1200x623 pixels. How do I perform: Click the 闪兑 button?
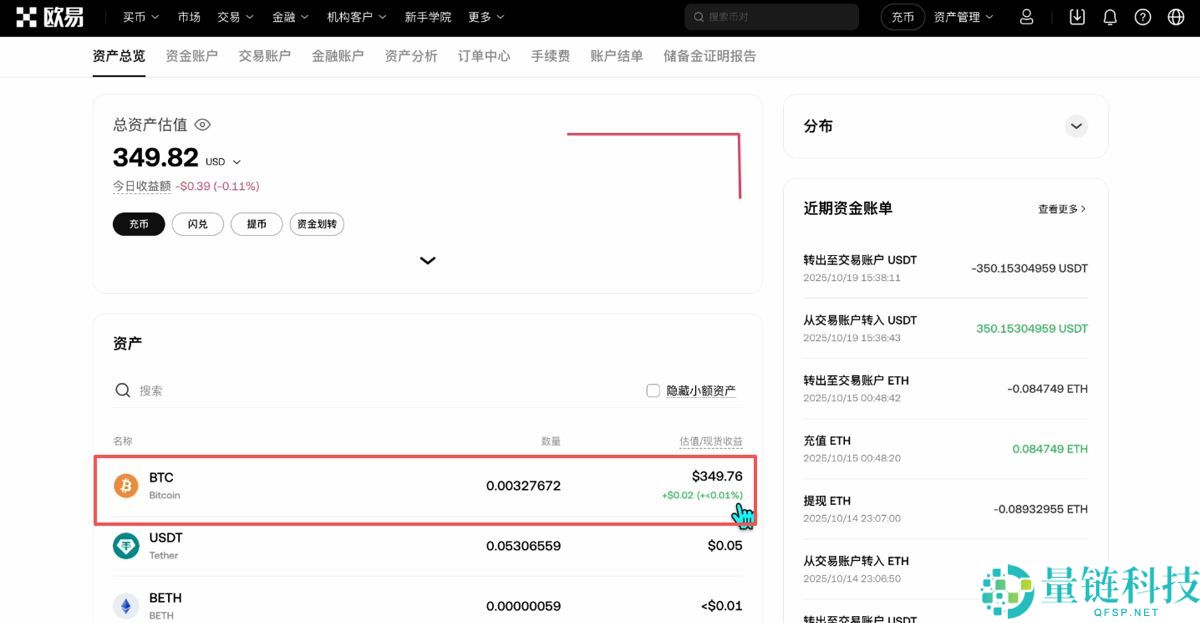[197, 224]
